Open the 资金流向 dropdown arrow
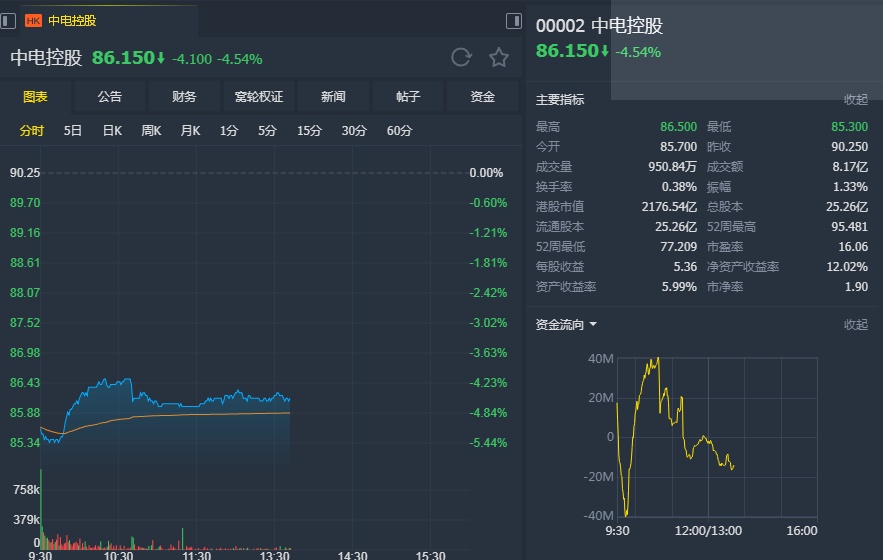Screen dimensions: 883x560 [593, 325]
